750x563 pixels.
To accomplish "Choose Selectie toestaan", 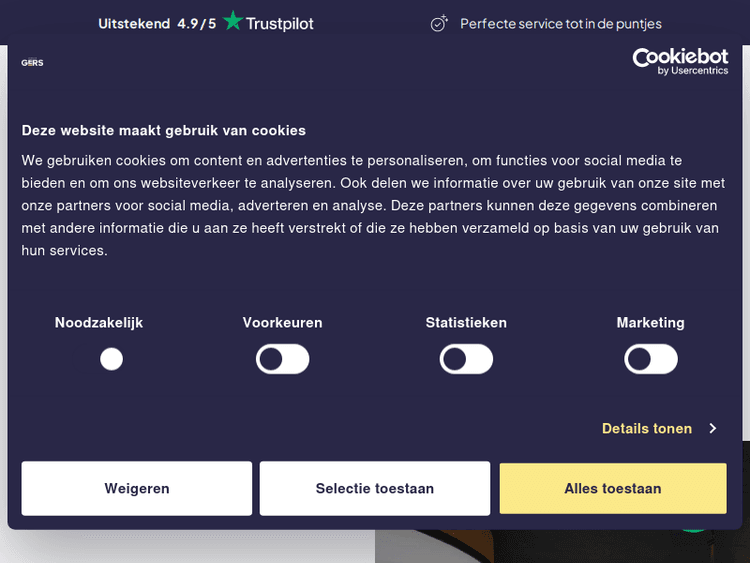I will click(x=375, y=489).
